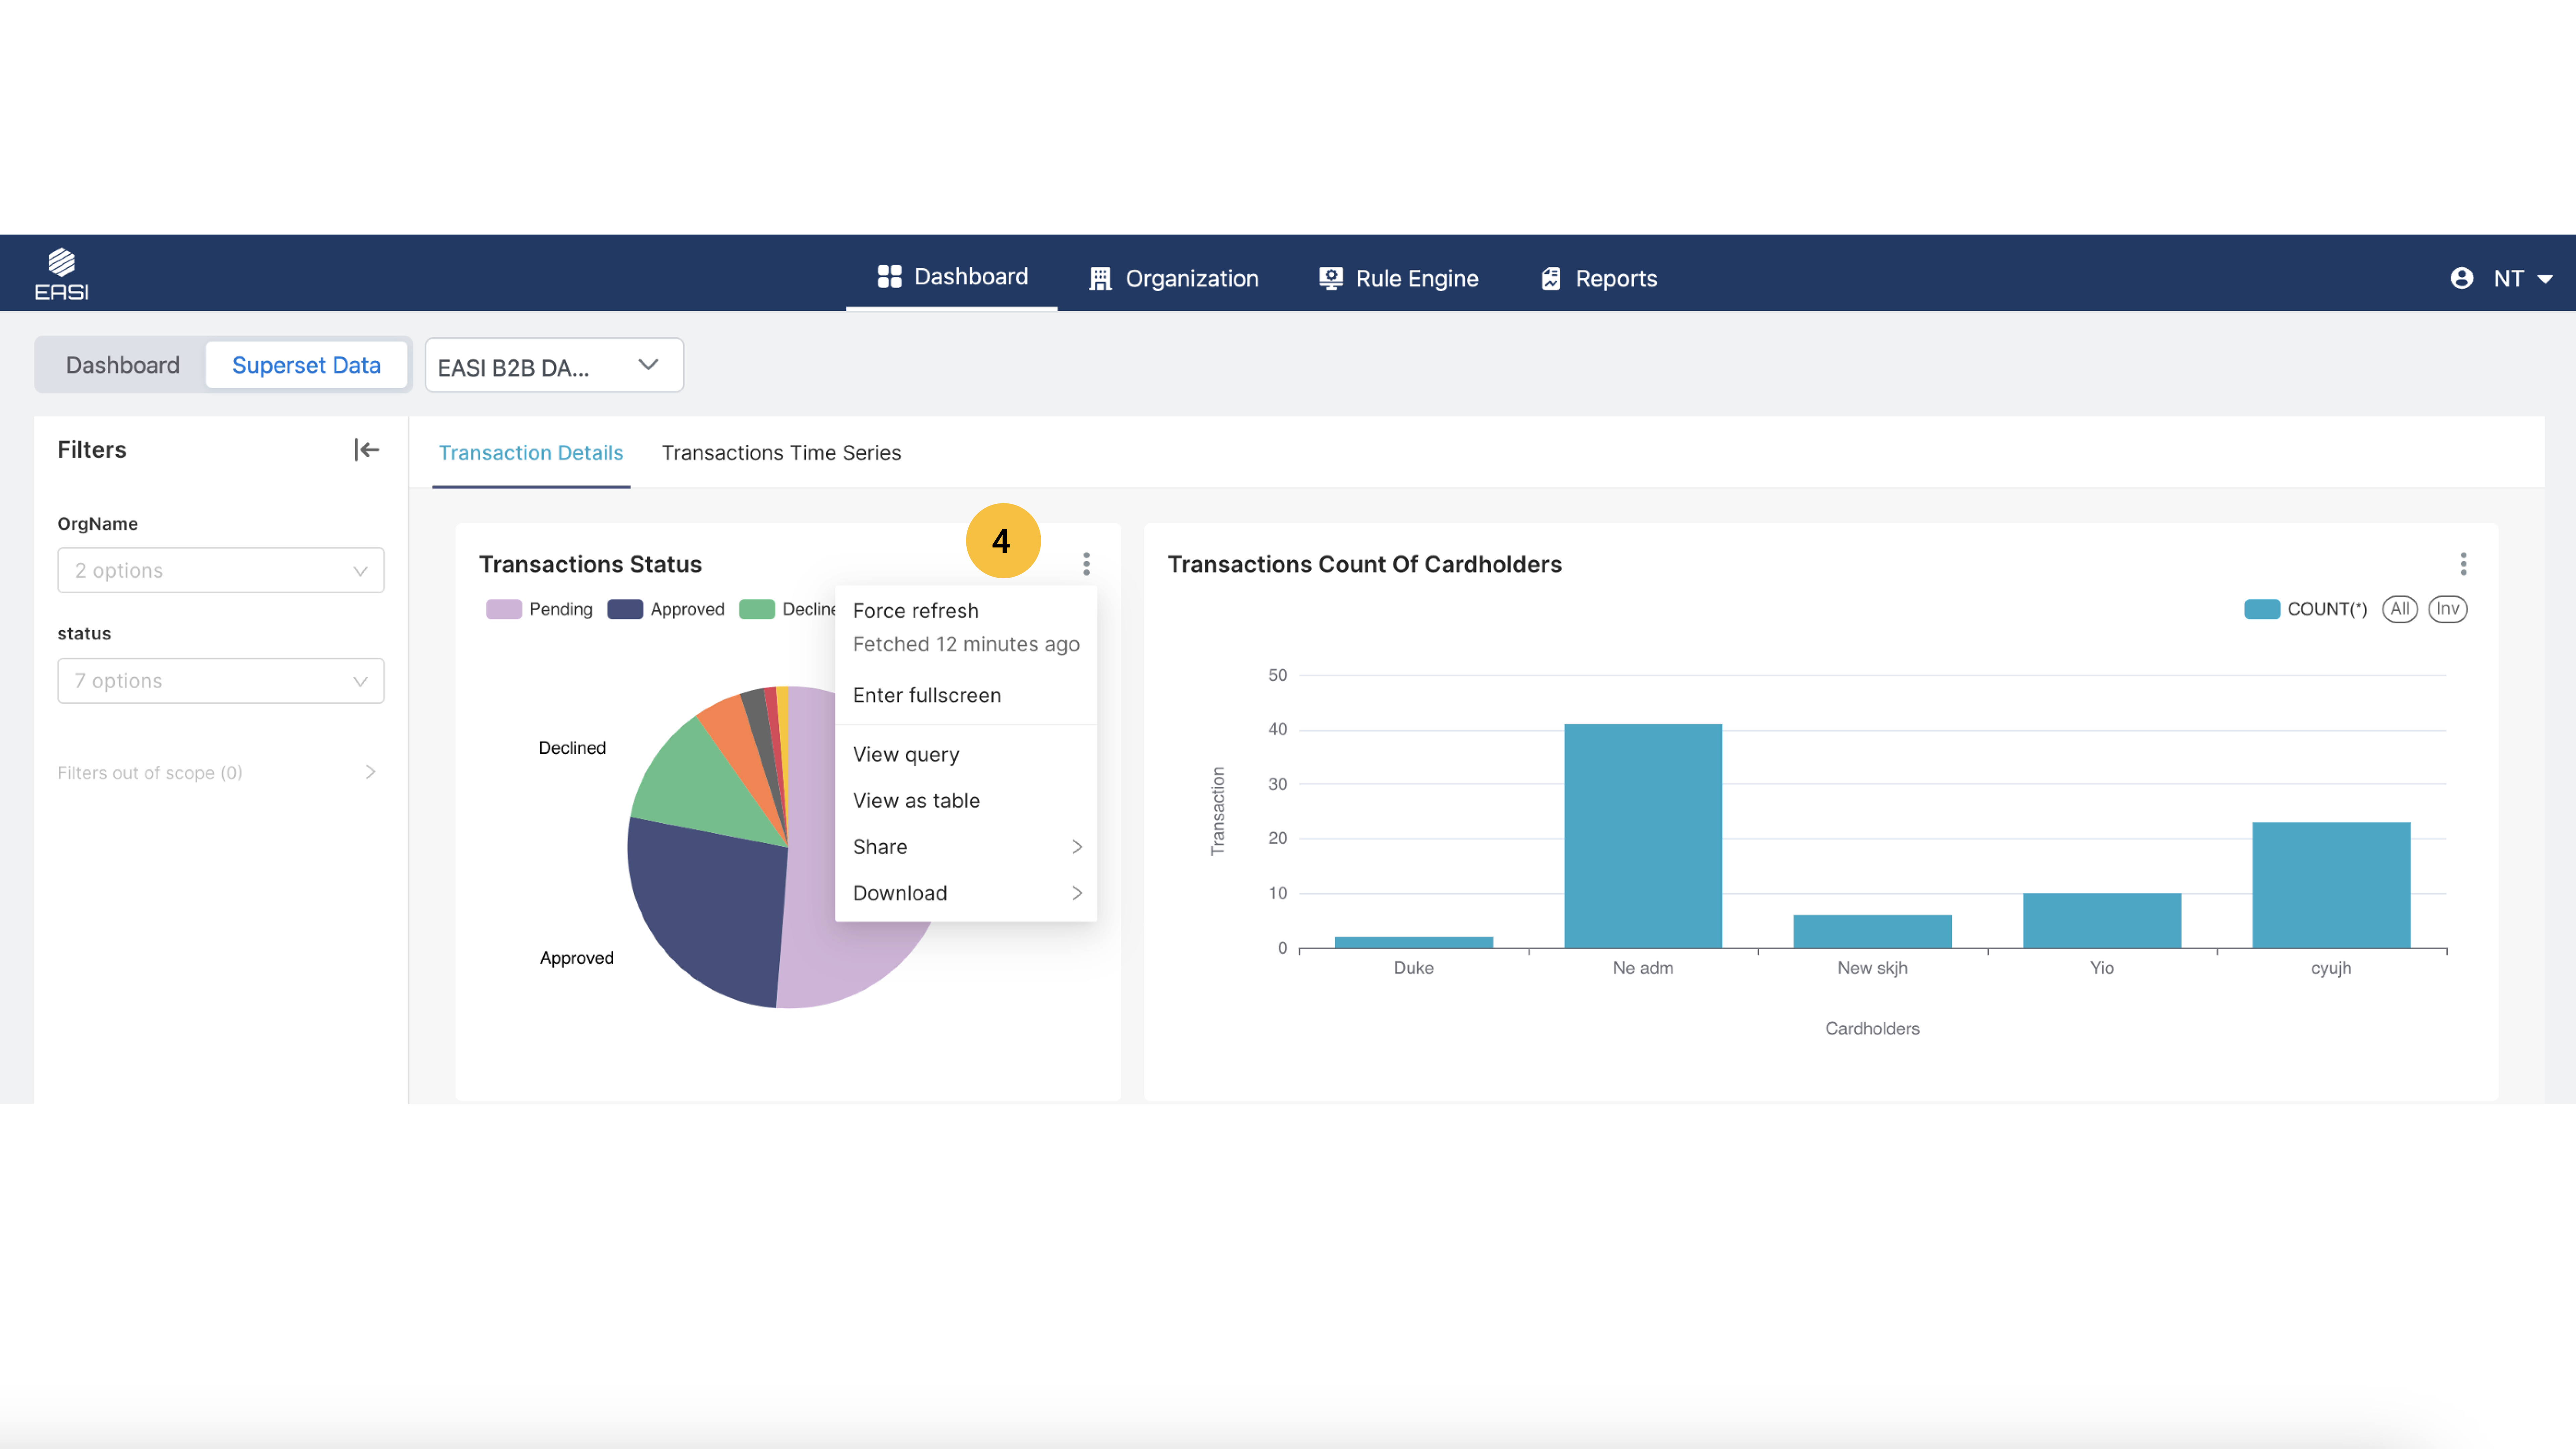Screen dimensions: 2576x1449
Task: Collapse the Filters panel with the arrow icon
Action: 366,450
